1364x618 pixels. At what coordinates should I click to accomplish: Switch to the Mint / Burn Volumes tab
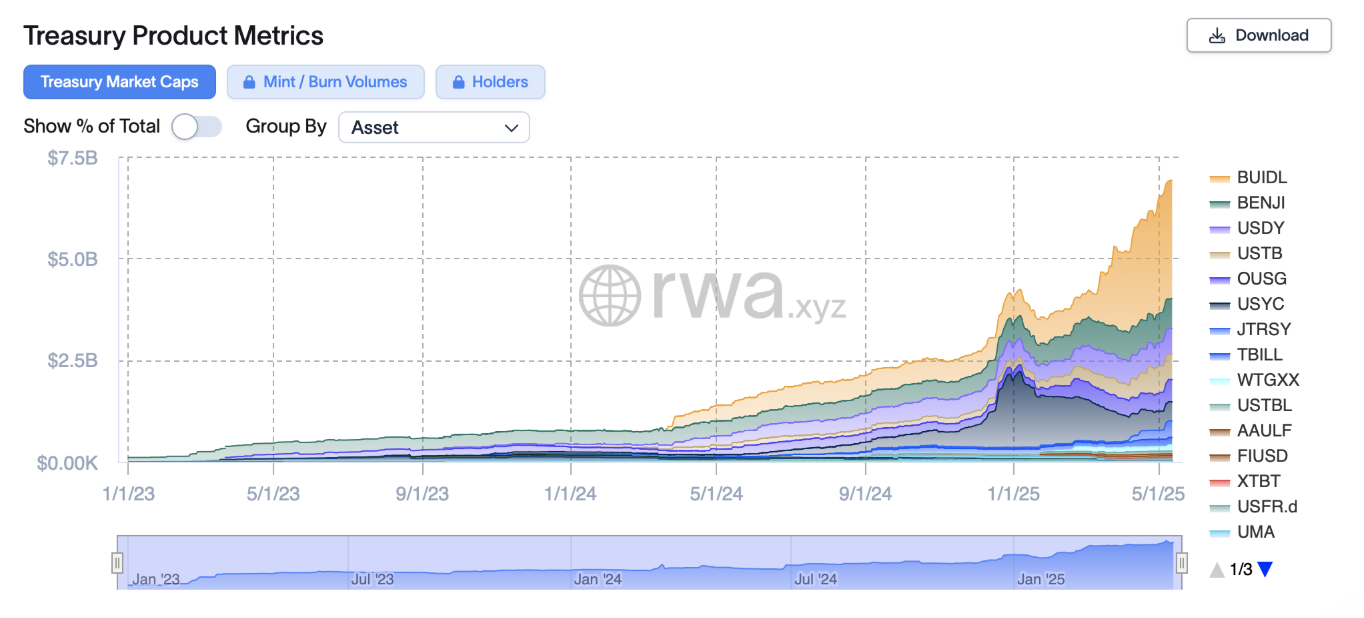(x=325, y=82)
